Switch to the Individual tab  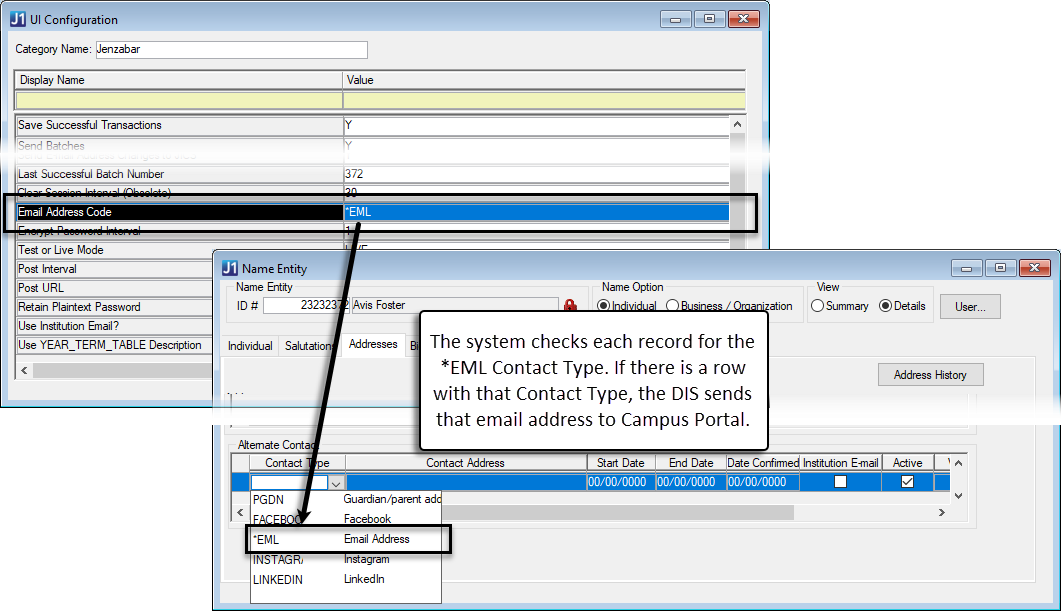click(x=250, y=346)
